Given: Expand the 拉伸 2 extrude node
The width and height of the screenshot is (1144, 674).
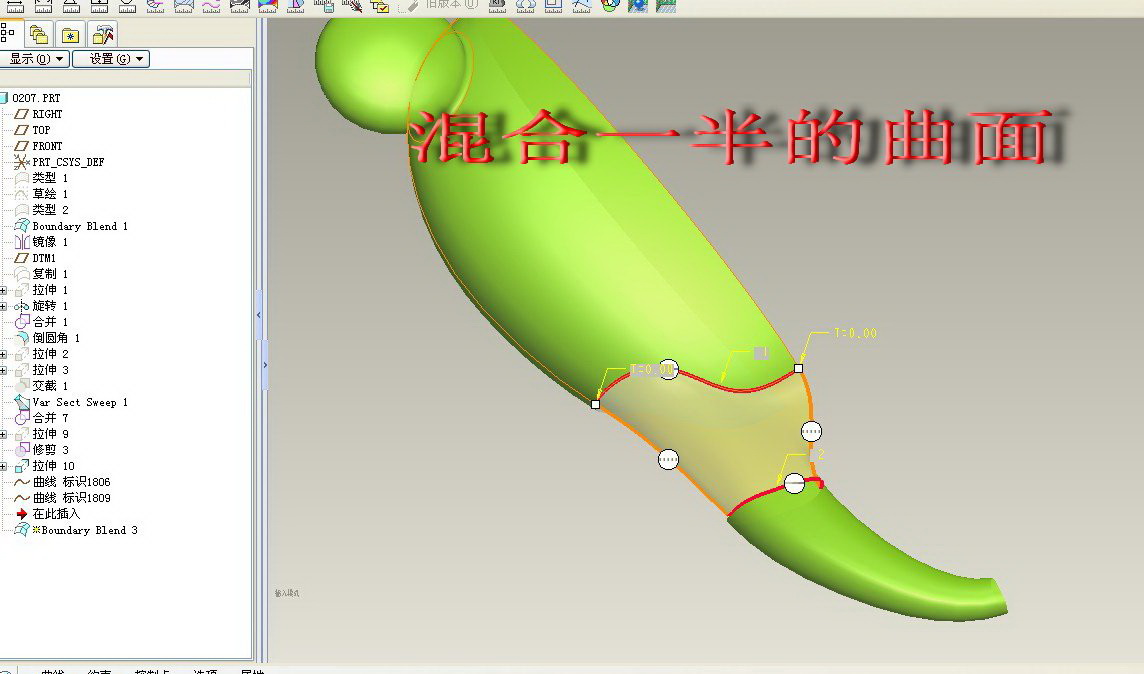Looking at the screenshot, I should tap(4, 355).
